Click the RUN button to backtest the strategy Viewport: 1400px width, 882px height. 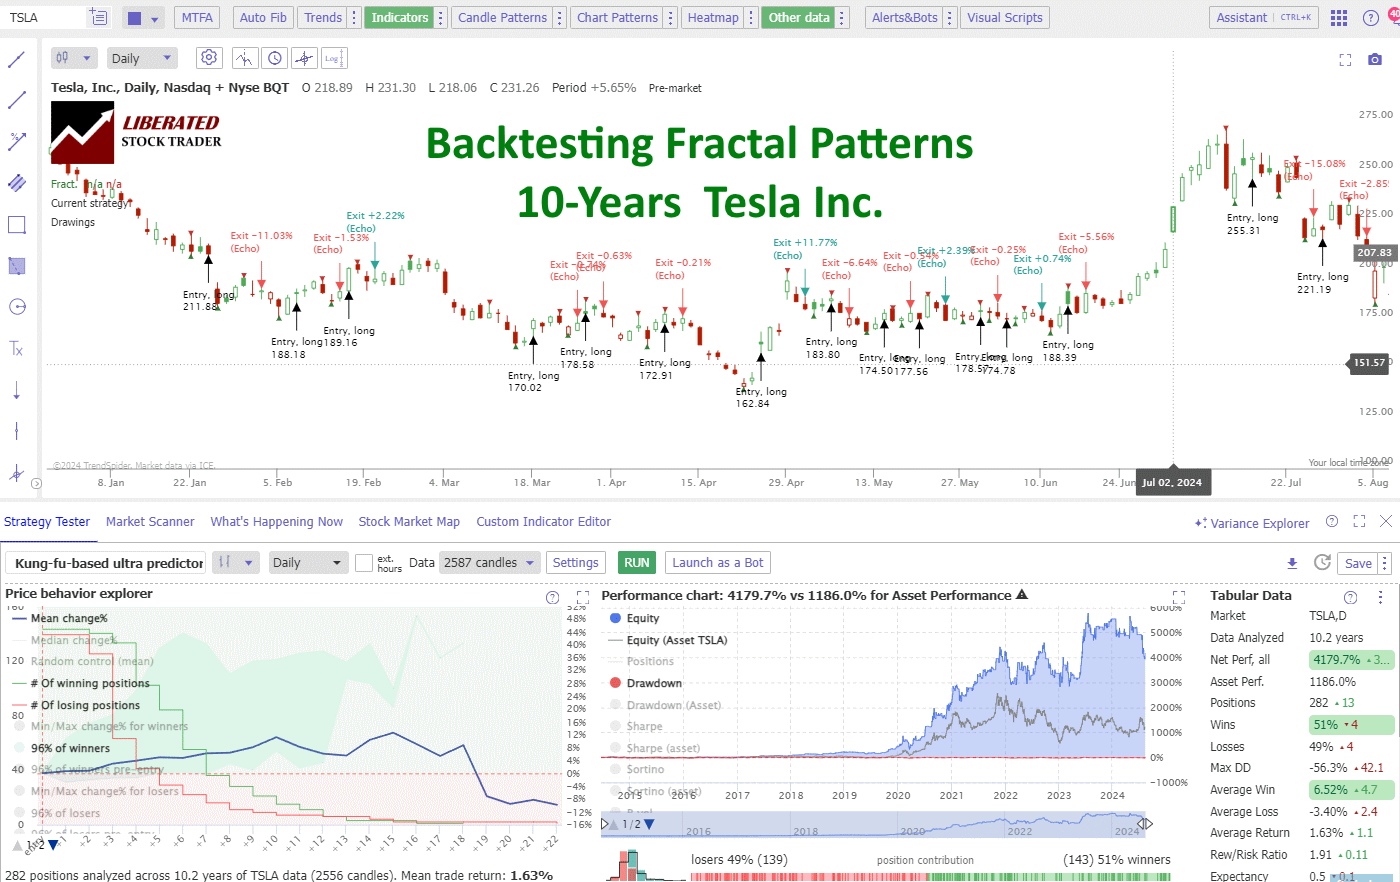(x=636, y=562)
